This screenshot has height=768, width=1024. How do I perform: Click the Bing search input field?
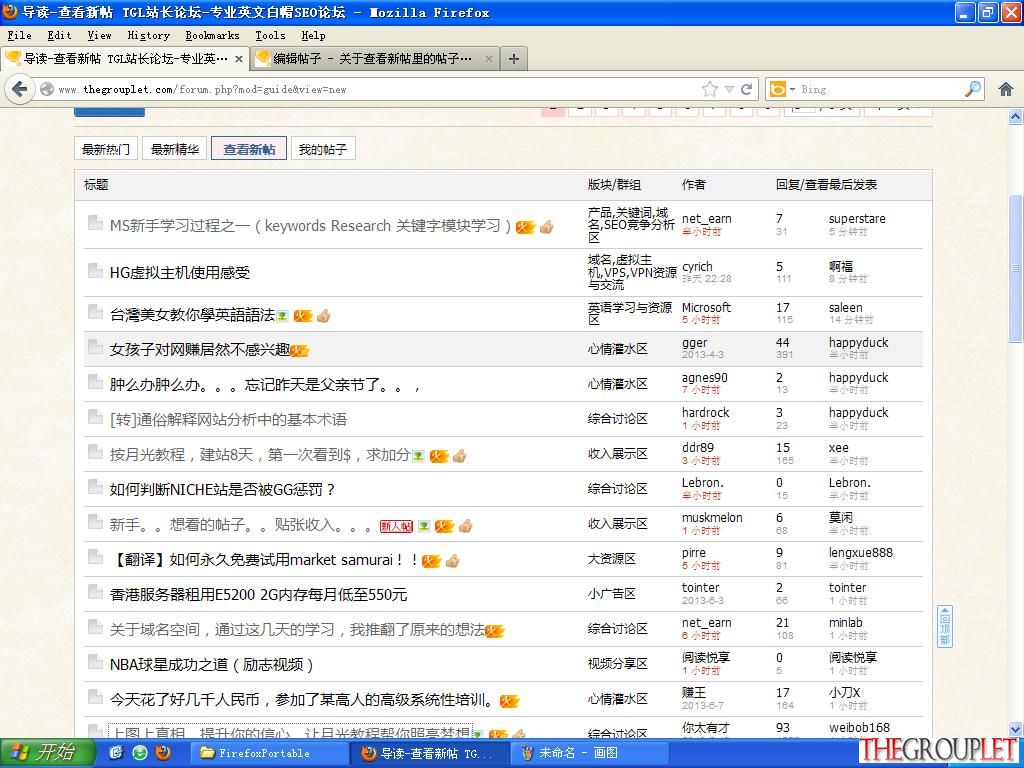[x=880, y=89]
